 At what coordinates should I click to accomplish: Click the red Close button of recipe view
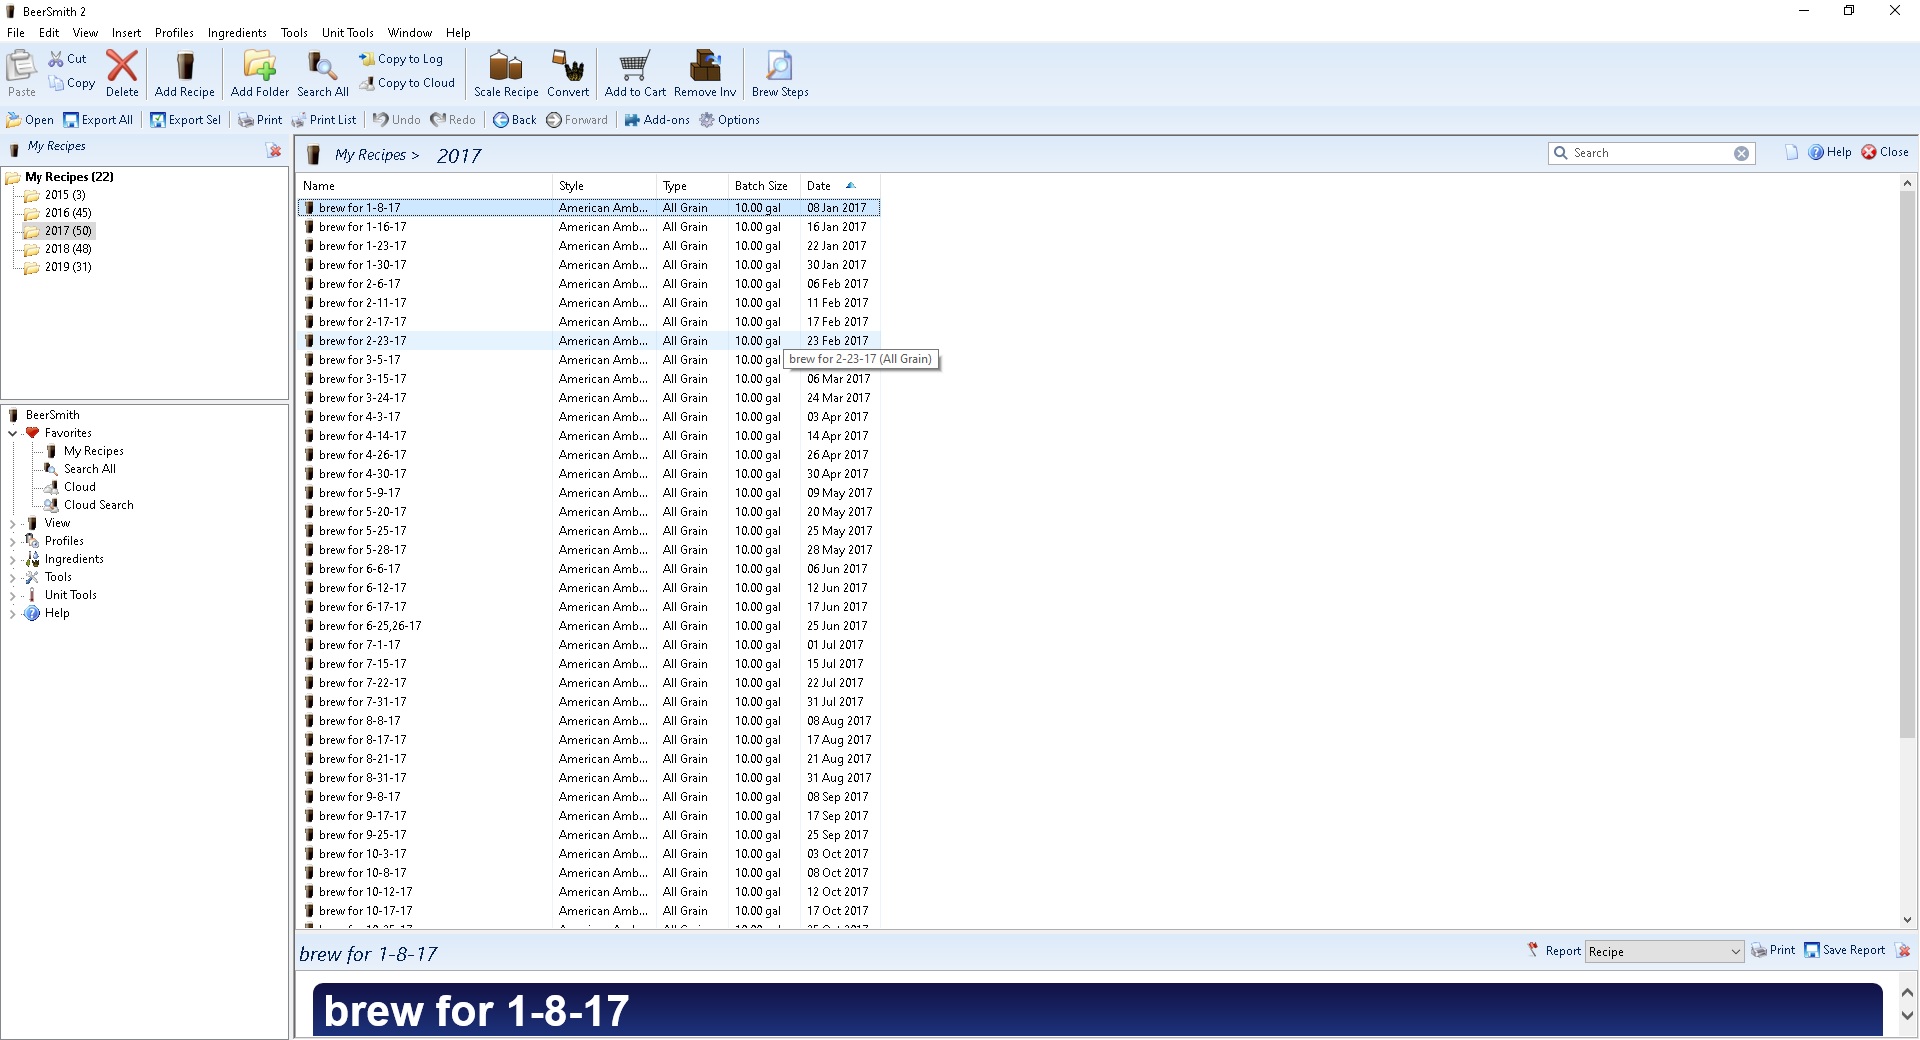[1885, 152]
